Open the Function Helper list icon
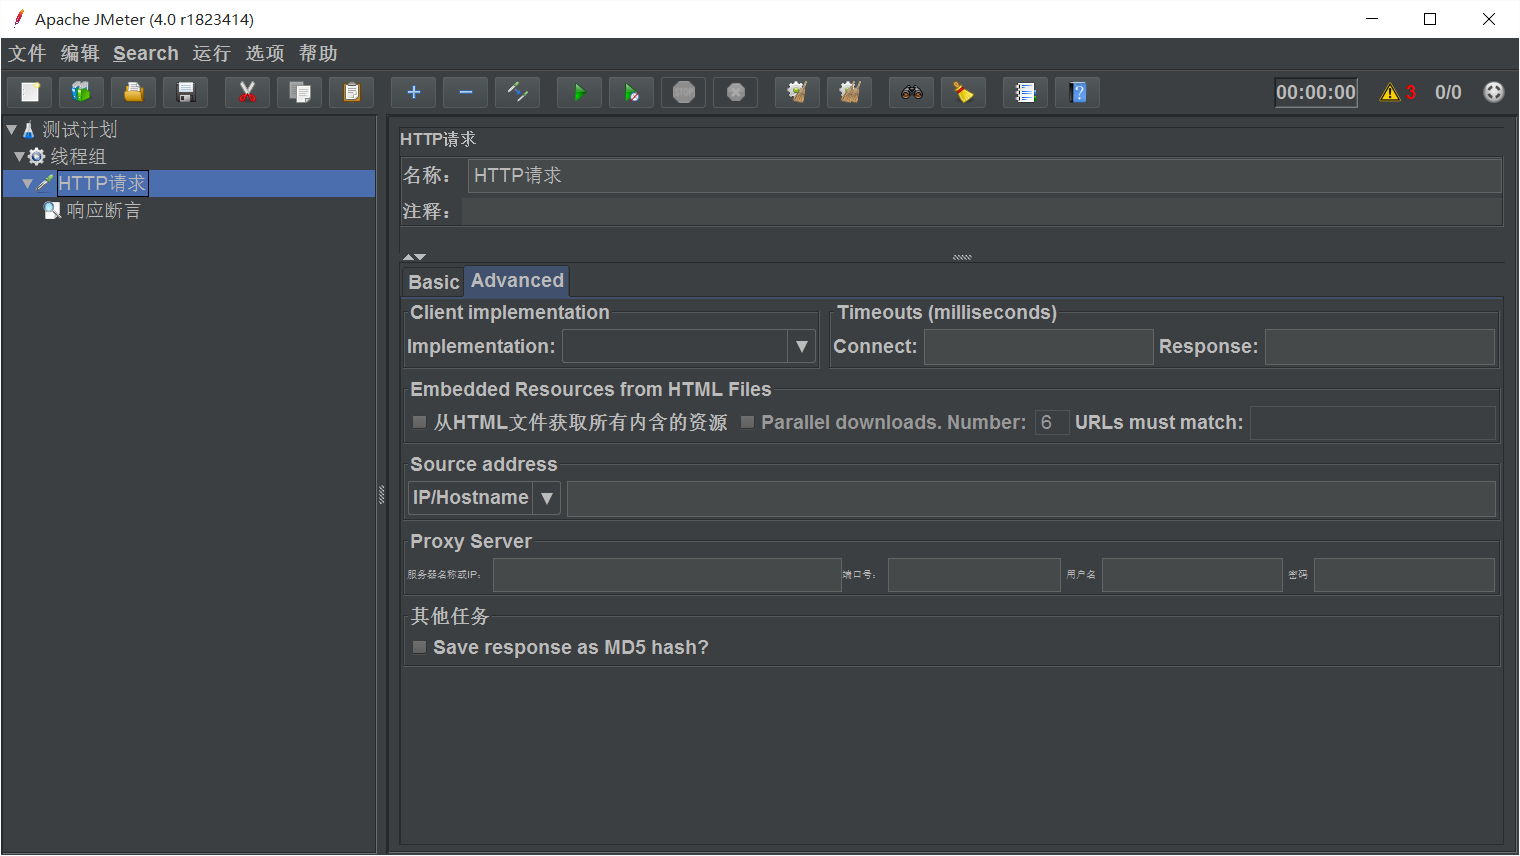Viewport: 1520px width, 856px height. 1026,92
